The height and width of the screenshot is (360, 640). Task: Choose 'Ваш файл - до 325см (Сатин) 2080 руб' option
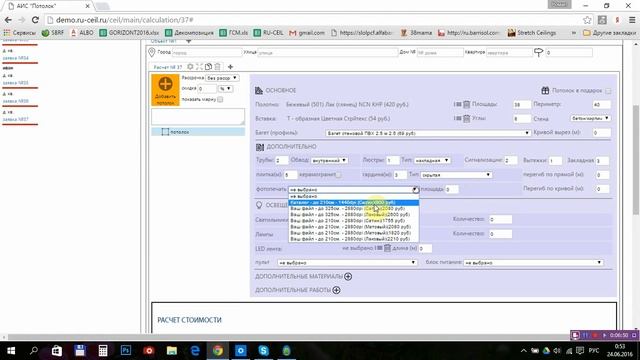(x=353, y=209)
